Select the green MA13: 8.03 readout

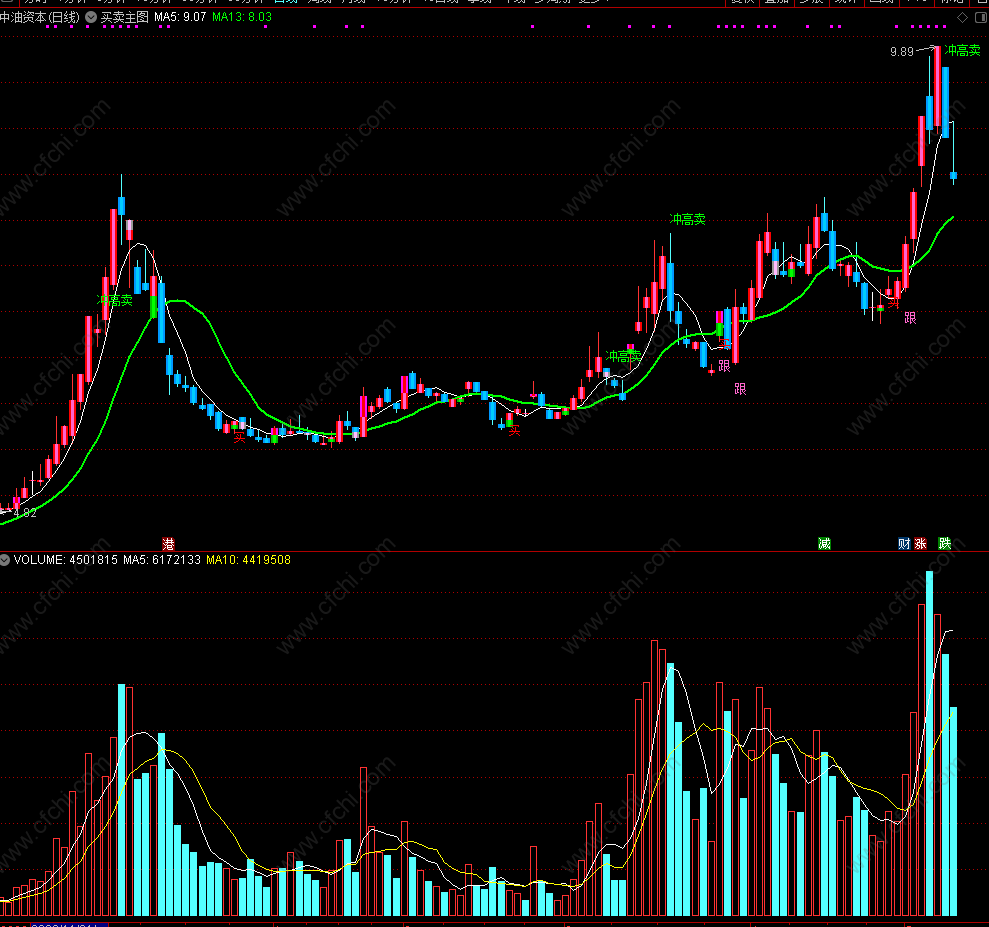242,17
